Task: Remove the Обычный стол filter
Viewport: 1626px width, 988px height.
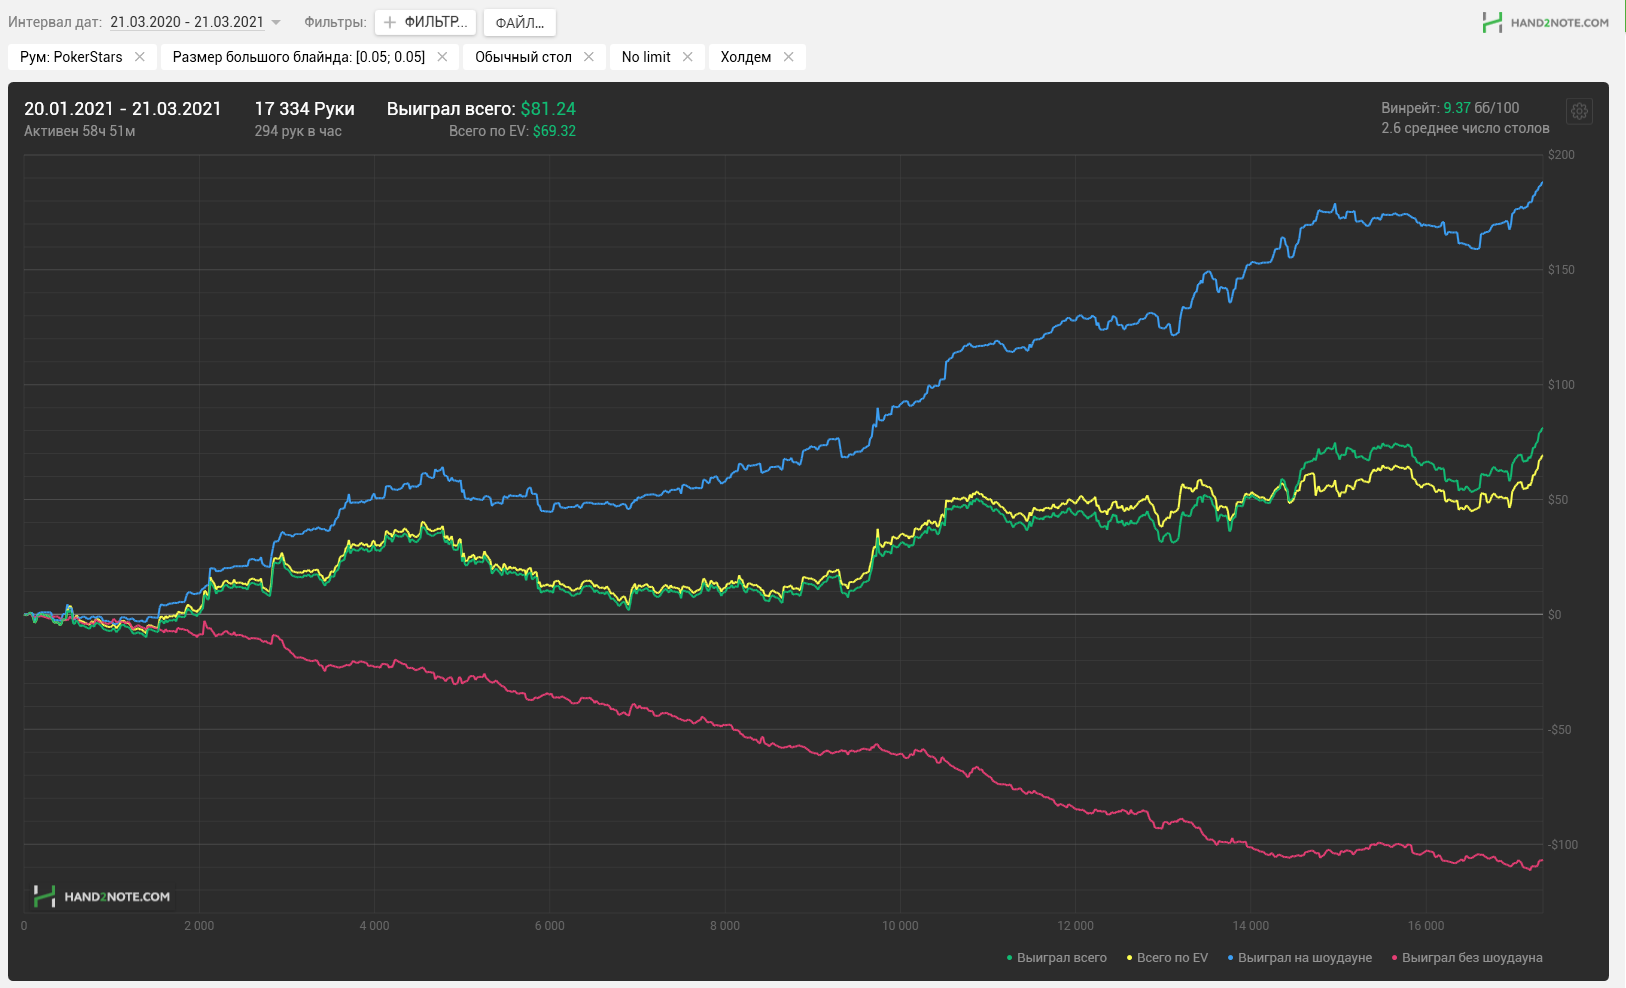Action: click(589, 57)
